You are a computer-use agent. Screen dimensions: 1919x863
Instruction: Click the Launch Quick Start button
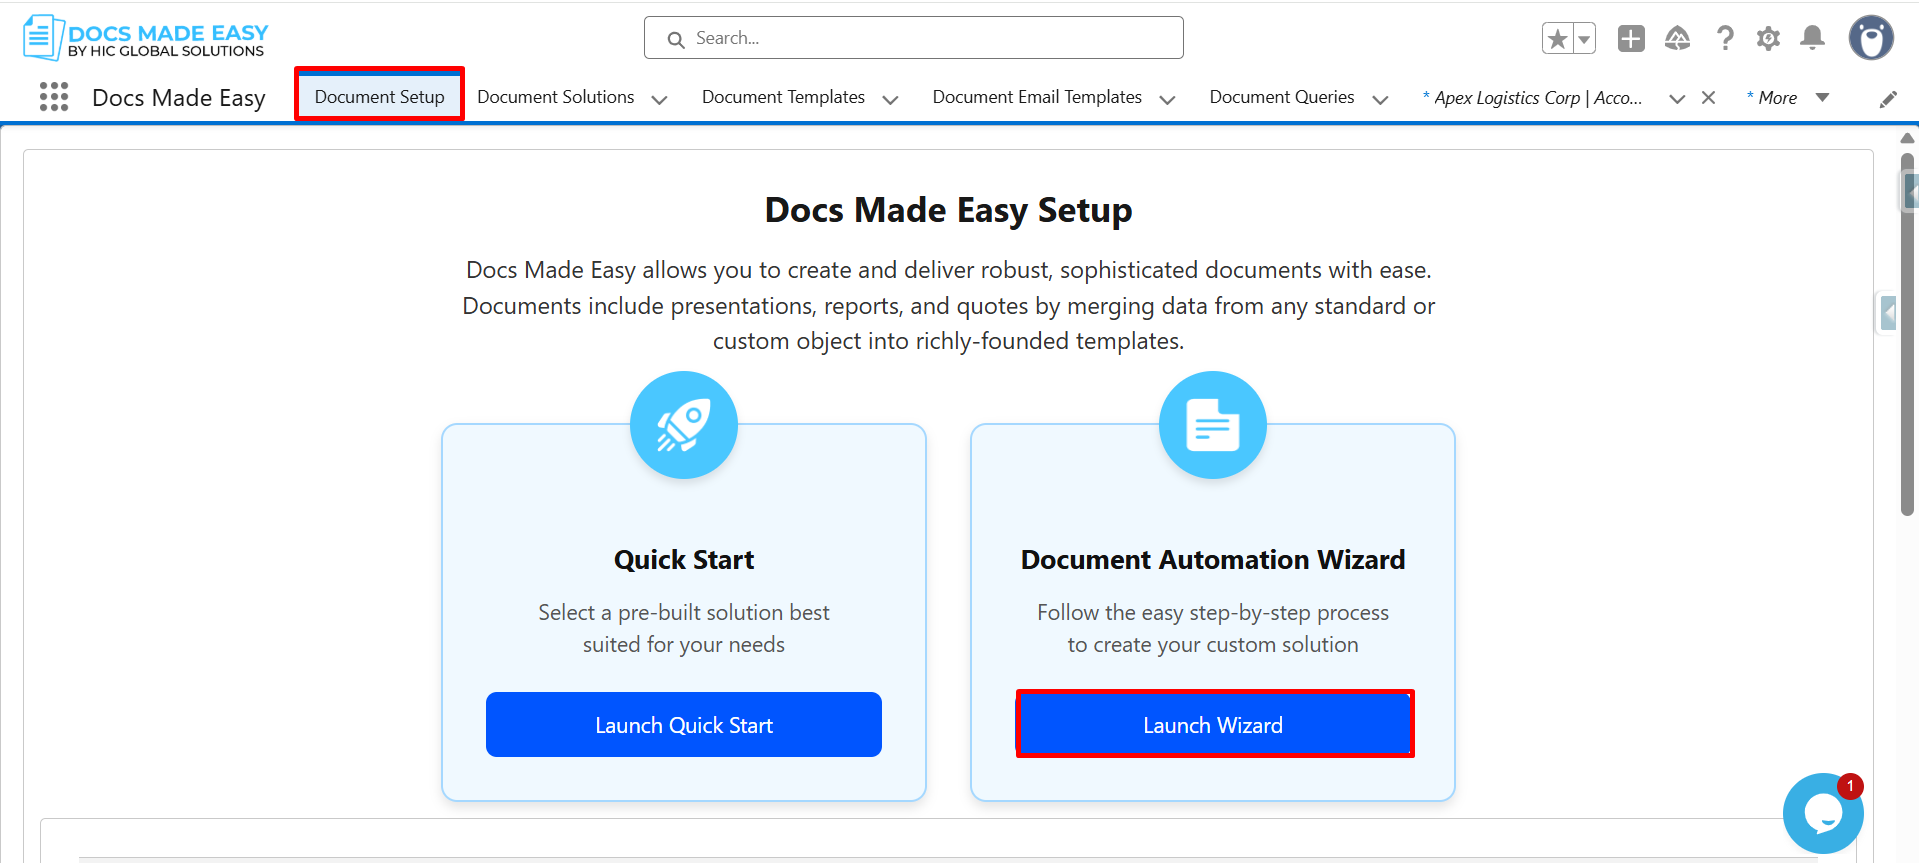(683, 725)
